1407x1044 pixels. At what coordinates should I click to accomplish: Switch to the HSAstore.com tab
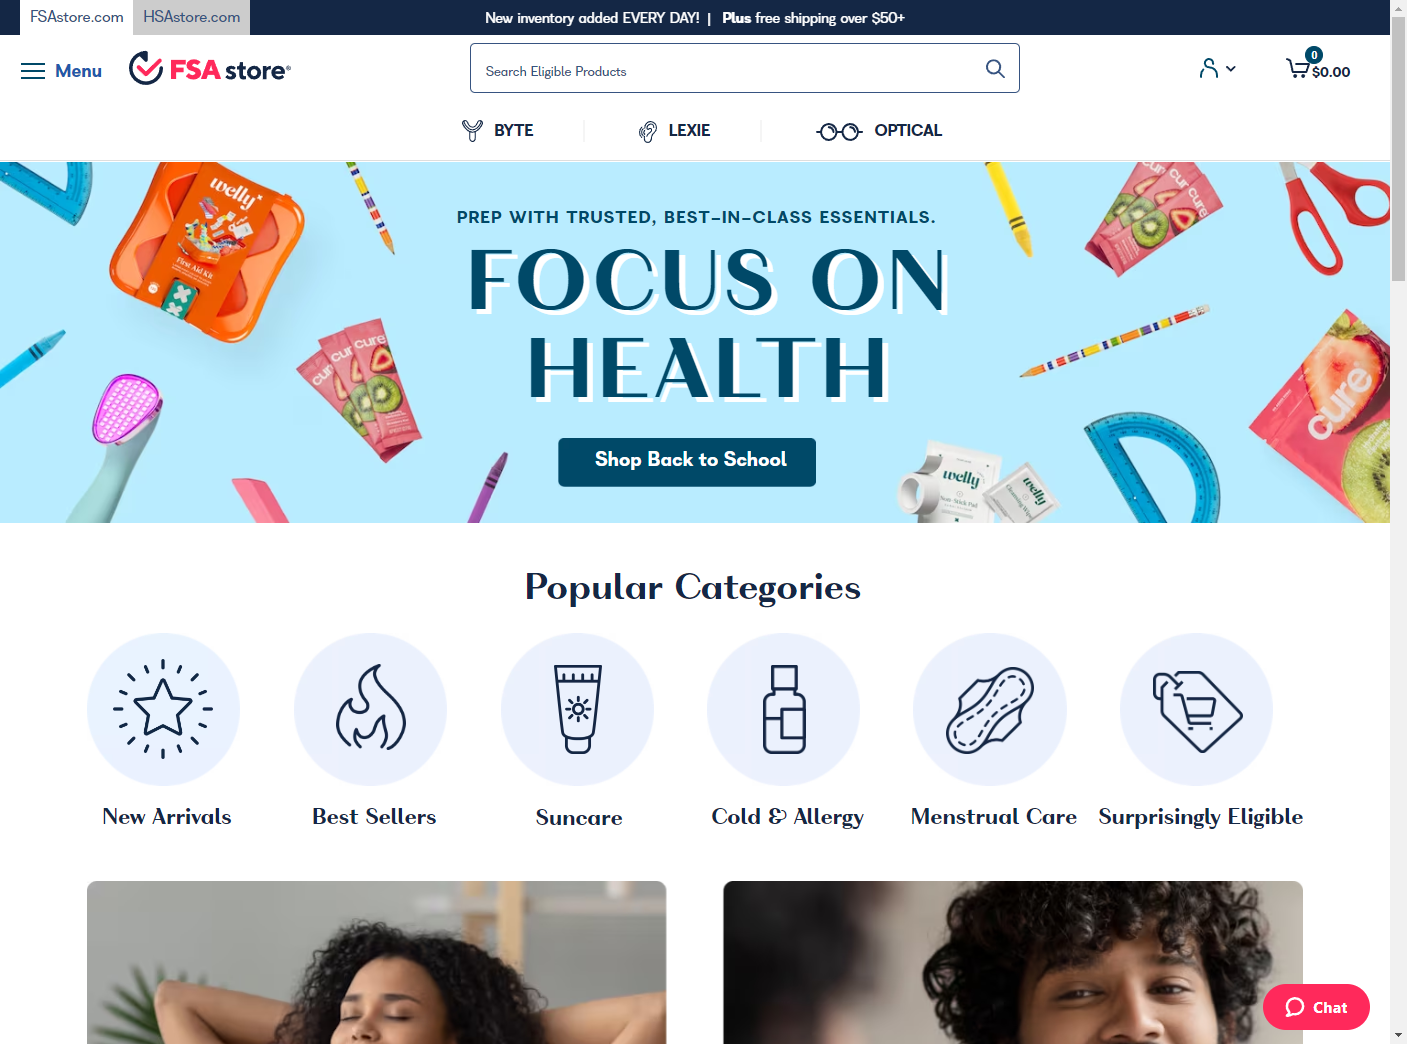192,17
